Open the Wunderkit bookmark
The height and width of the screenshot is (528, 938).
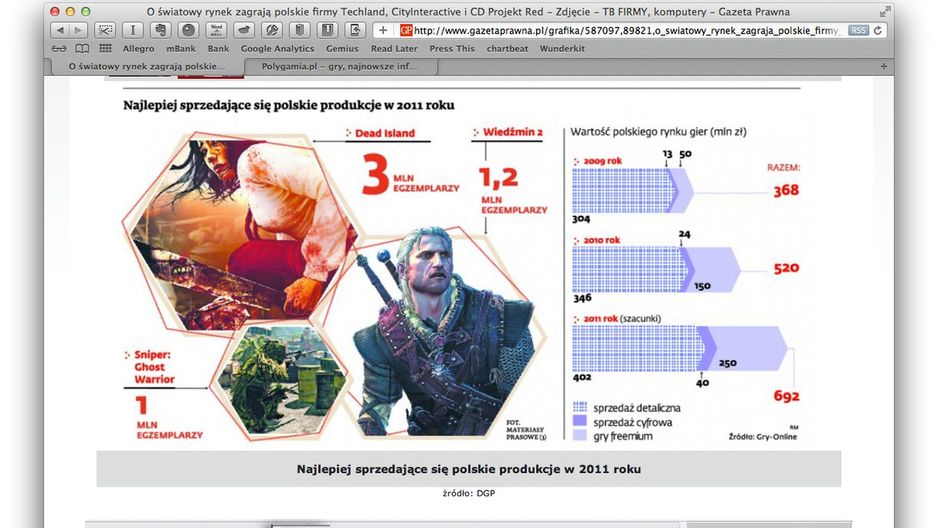click(562, 48)
